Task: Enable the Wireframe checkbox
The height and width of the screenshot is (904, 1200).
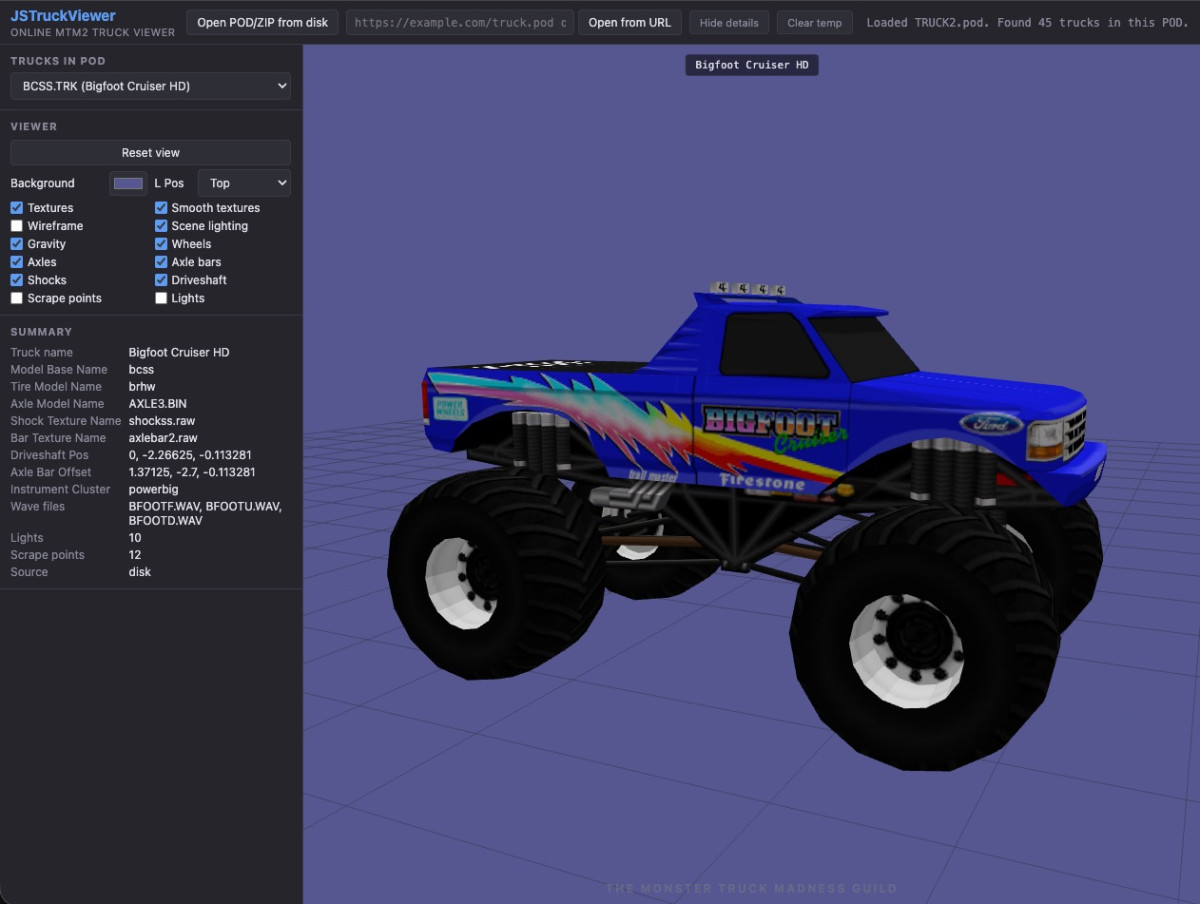Action: (x=17, y=226)
